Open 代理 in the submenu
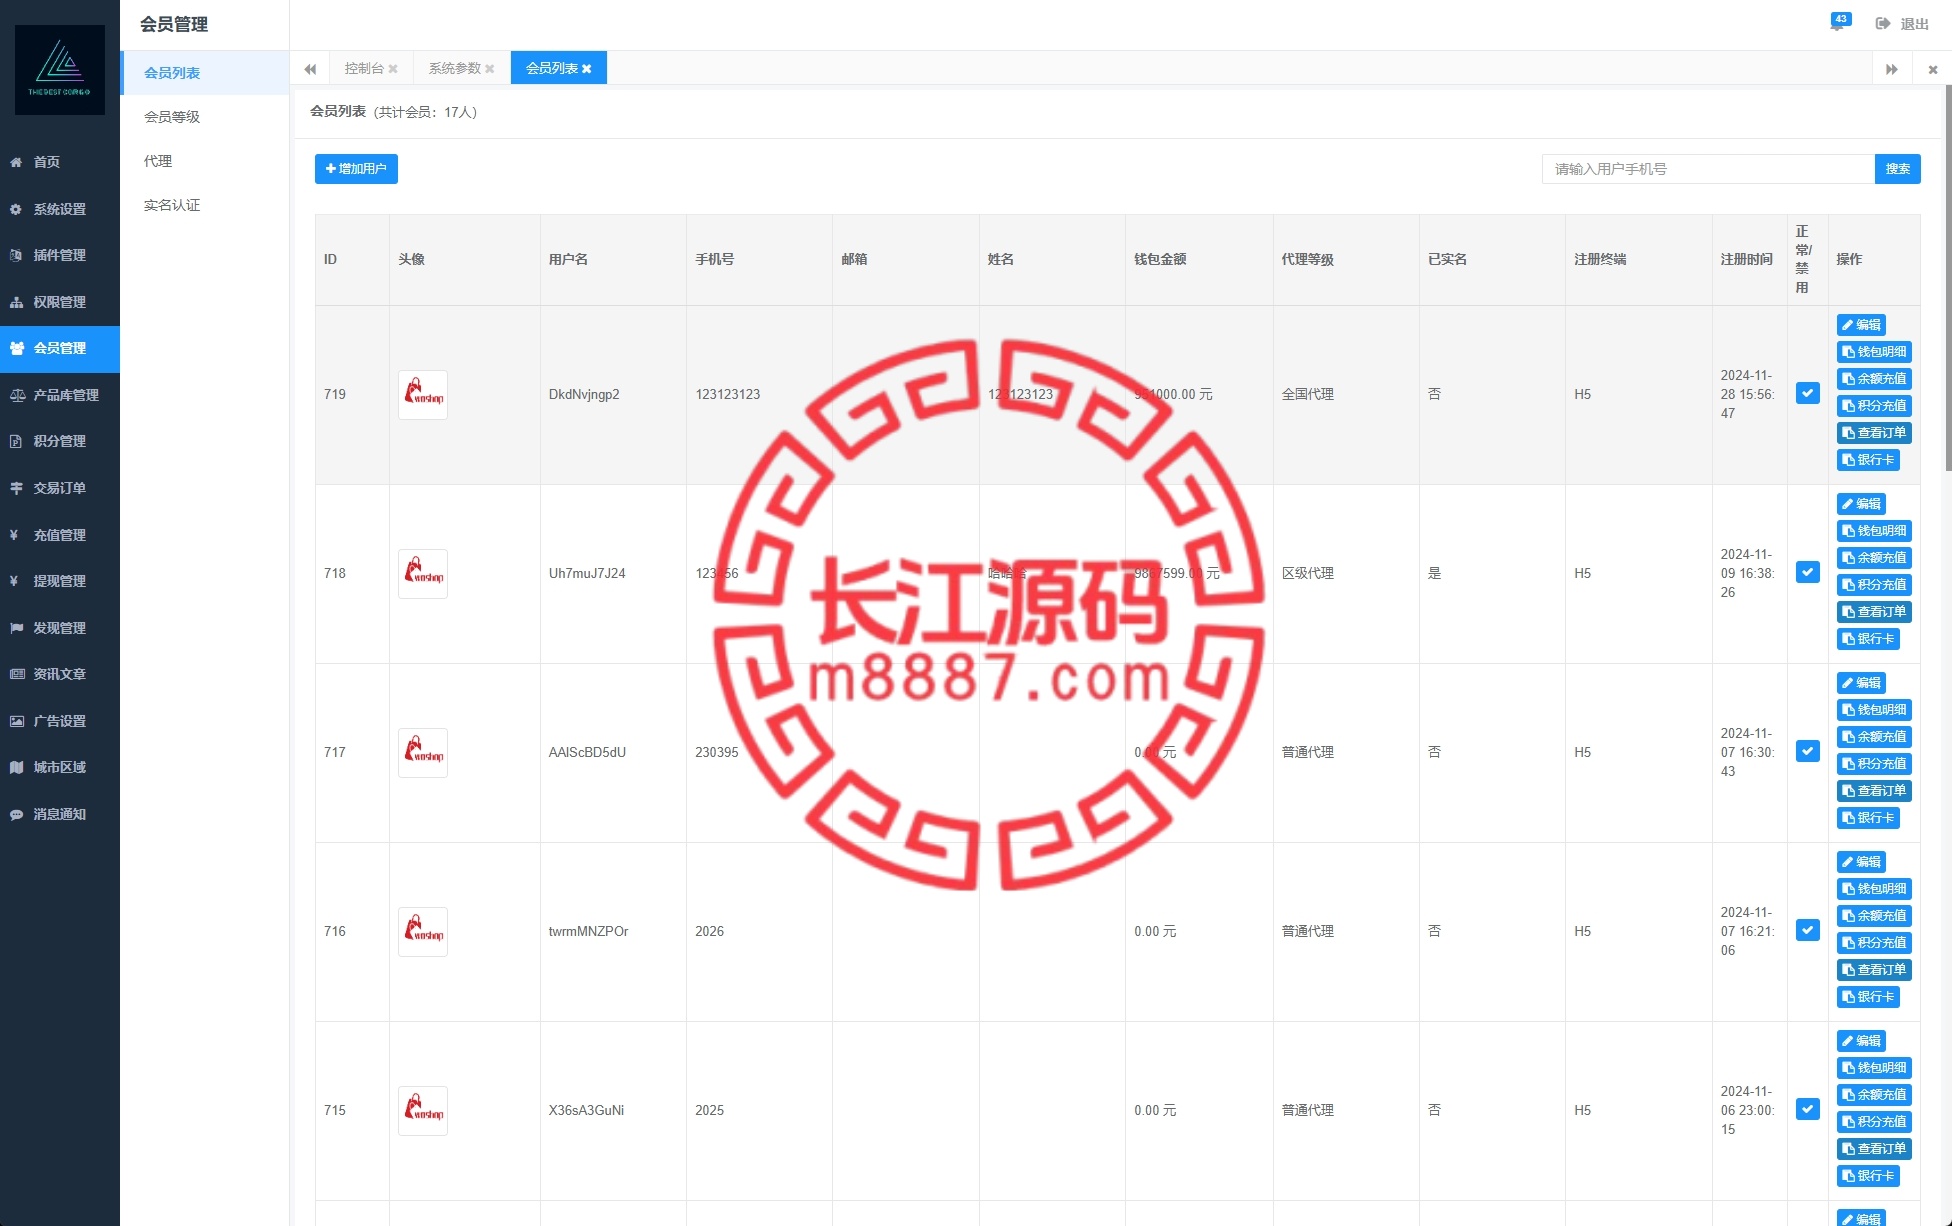This screenshot has width=1952, height=1226. click(205, 161)
